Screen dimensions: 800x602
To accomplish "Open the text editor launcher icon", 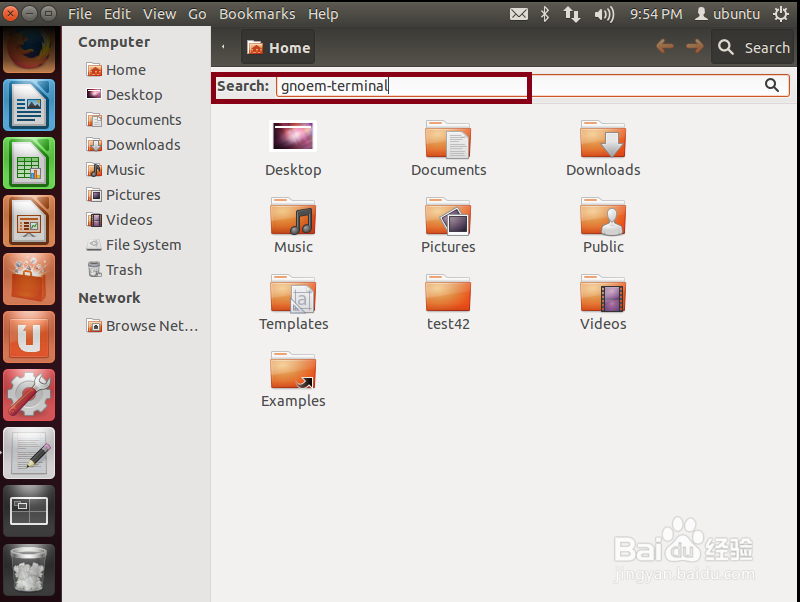I will coord(29,454).
